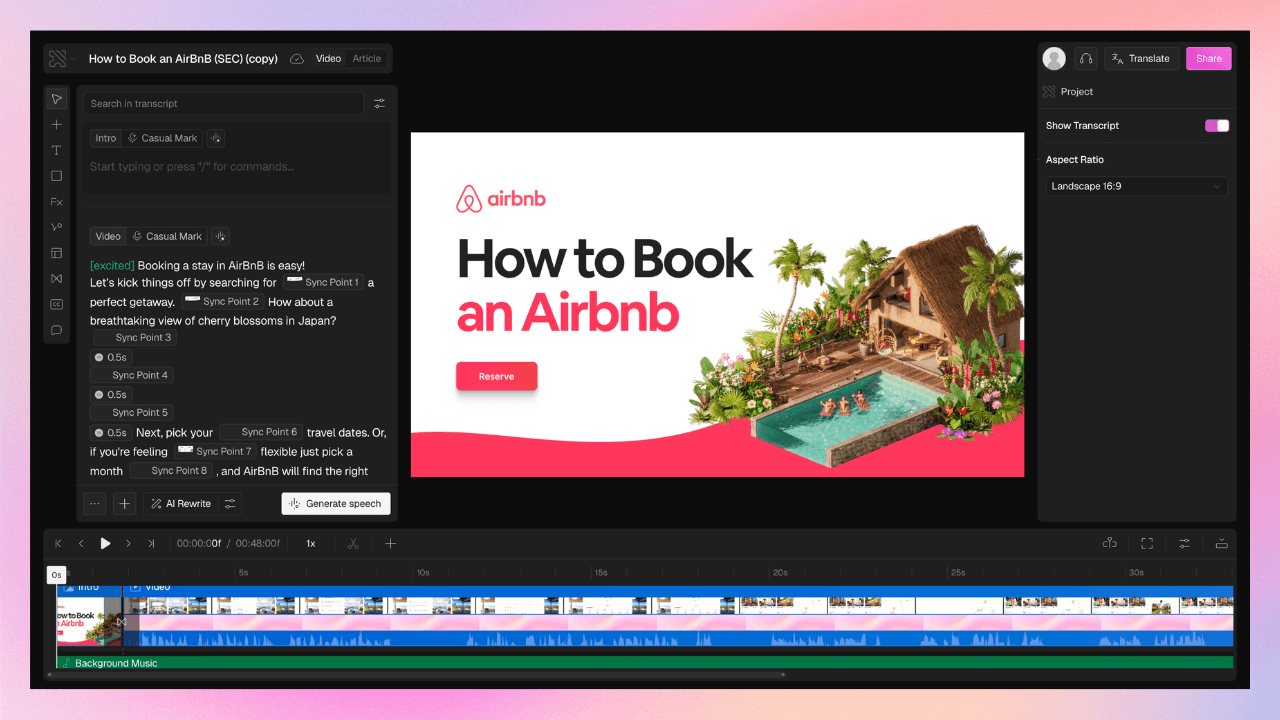Select the Text tool

(x=57, y=150)
